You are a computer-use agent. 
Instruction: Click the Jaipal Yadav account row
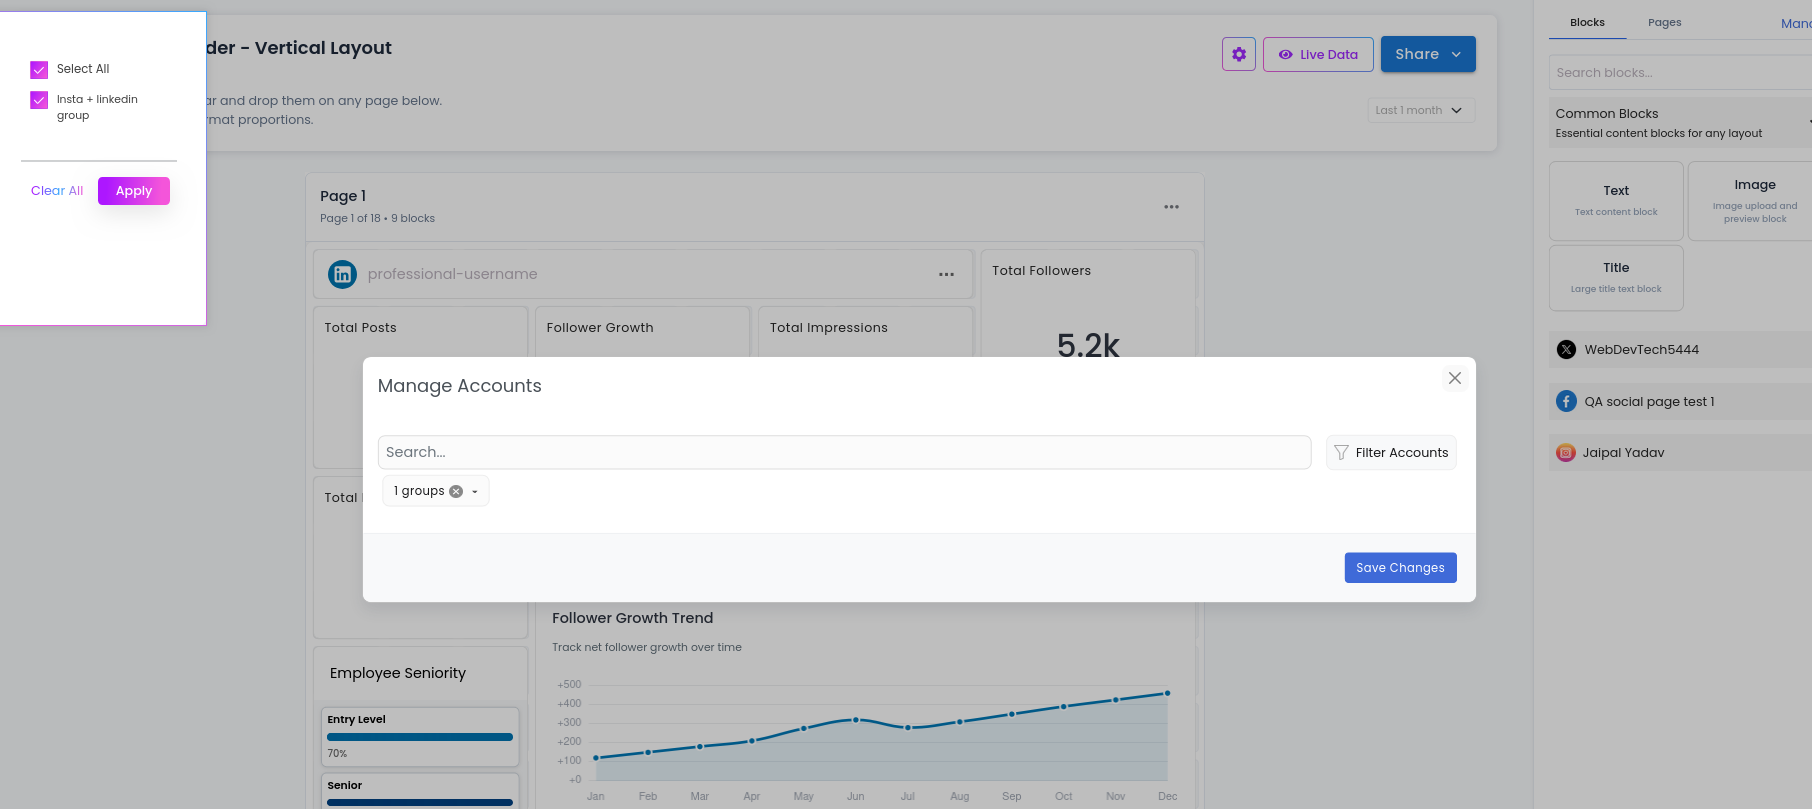click(1680, 453)
